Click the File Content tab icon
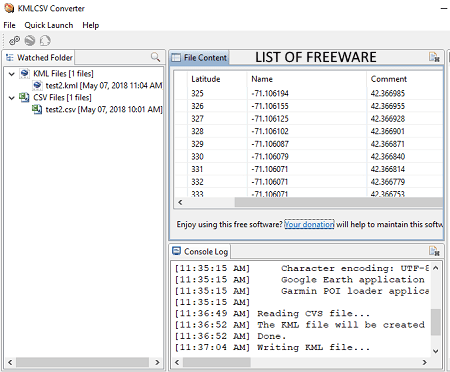 (x=176, y=58)
